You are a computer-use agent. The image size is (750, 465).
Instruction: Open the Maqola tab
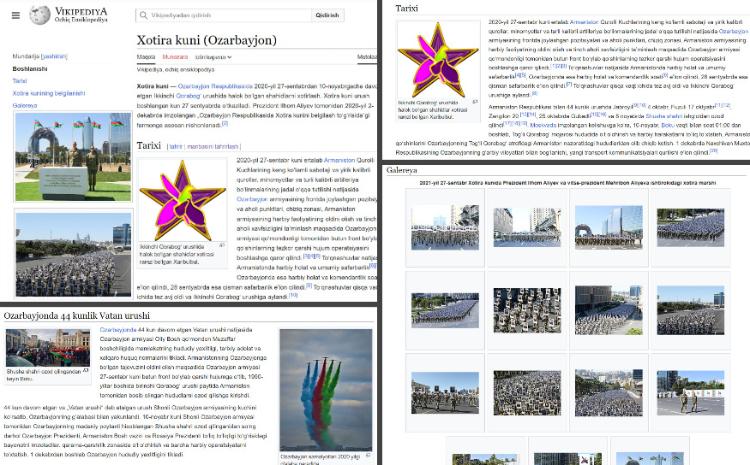click(146, 57)
